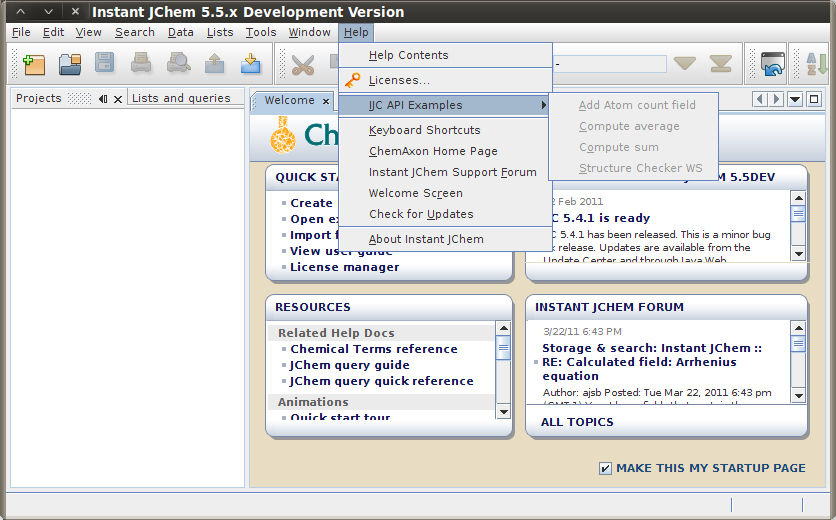Expand the IJC API Examples submenu
836x520 pixels.
pyautogui.click(x=445, y=105)
